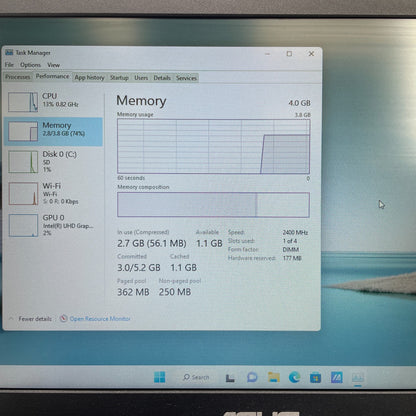Select Wi-Fi performance entry

[x=53, y=193]
